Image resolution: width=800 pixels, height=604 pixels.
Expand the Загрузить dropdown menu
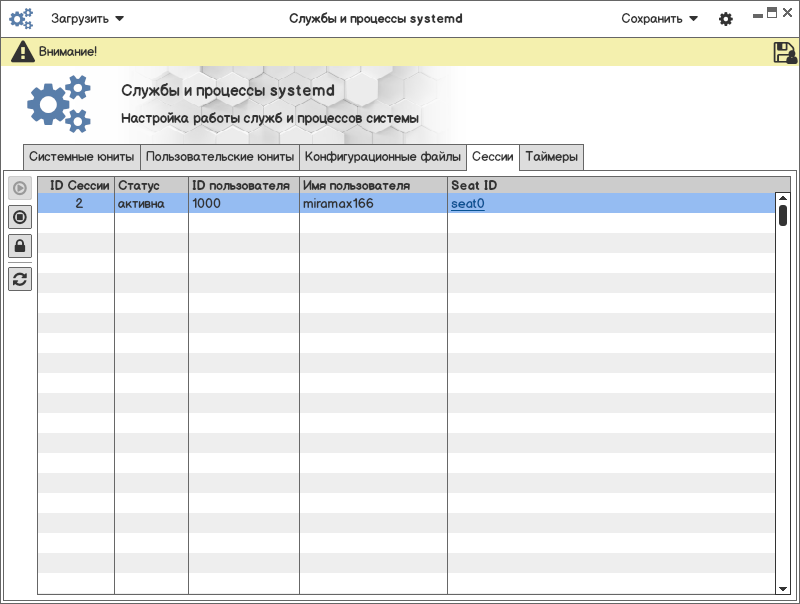pyautogui.click(x=88, y=19)
